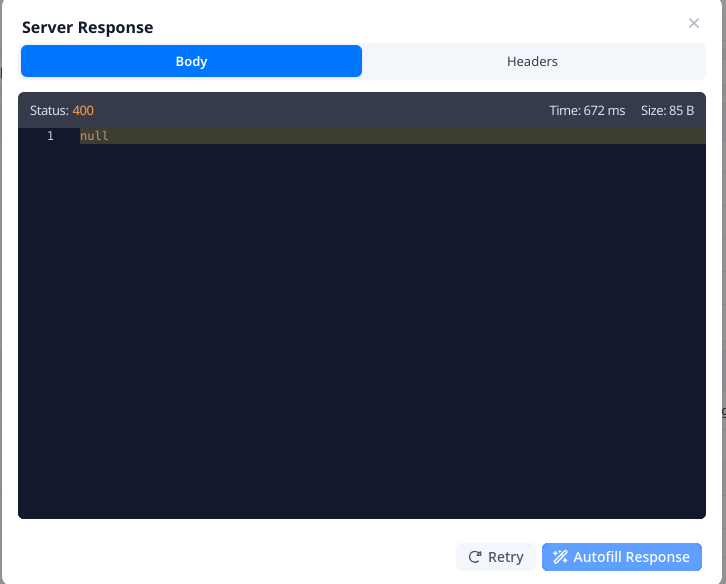The width and height of the screenshot is (726, 584).
Task: Click line number 1 in the gutter
Action: click(50, 136)
